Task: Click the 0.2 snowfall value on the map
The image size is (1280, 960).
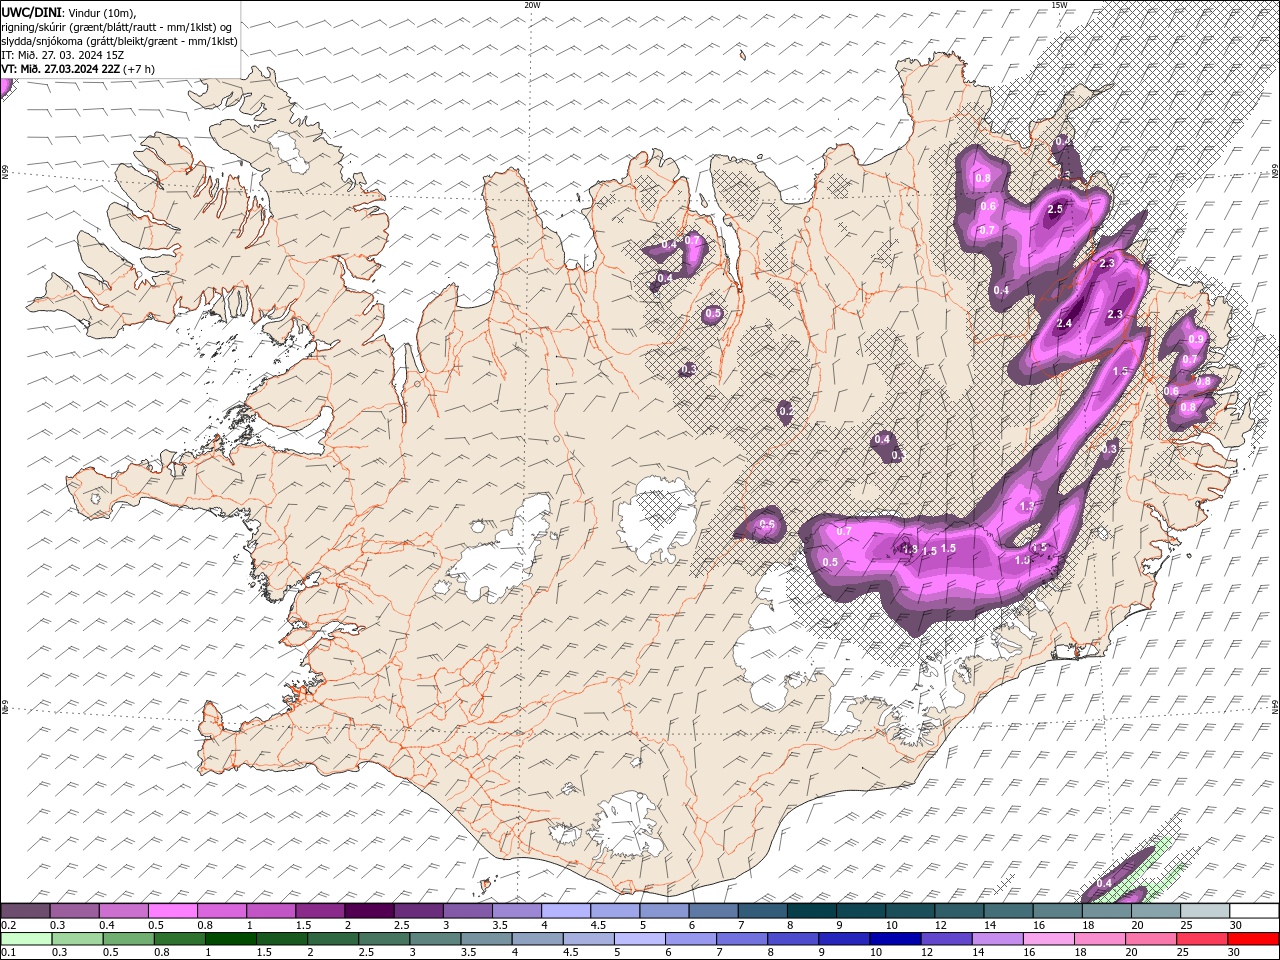Action: coord(786,410)
